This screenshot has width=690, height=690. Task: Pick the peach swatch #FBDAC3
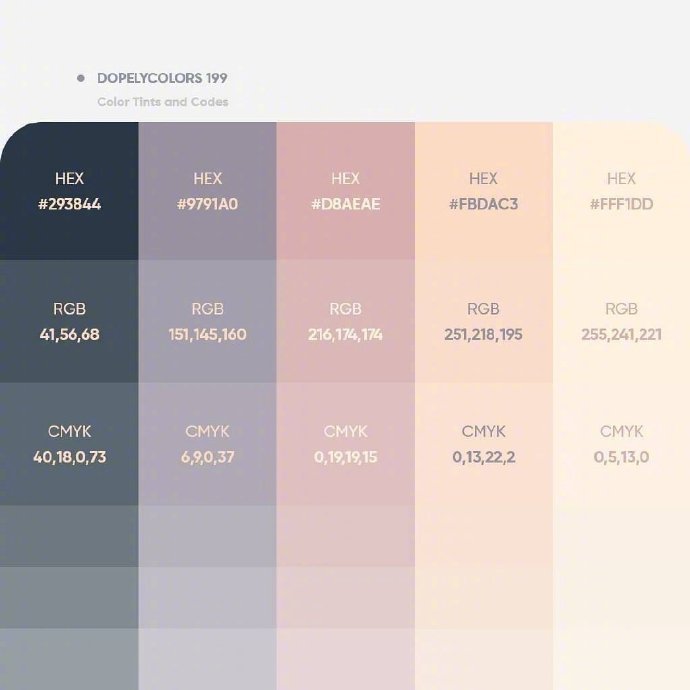coord(484,191)
